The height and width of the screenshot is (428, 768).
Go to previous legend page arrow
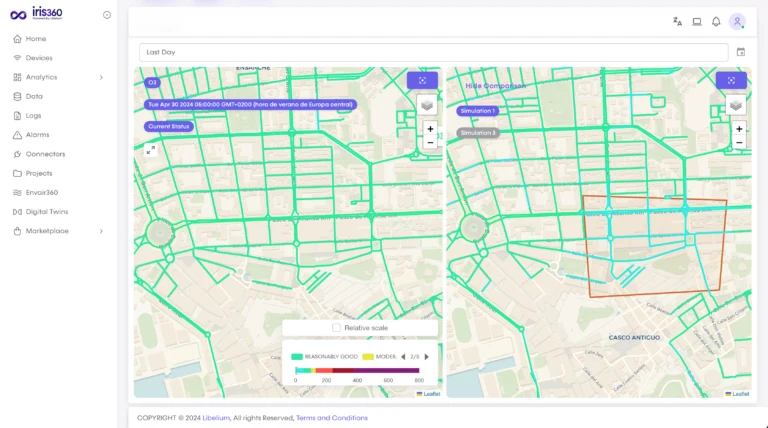click(403, 357)
